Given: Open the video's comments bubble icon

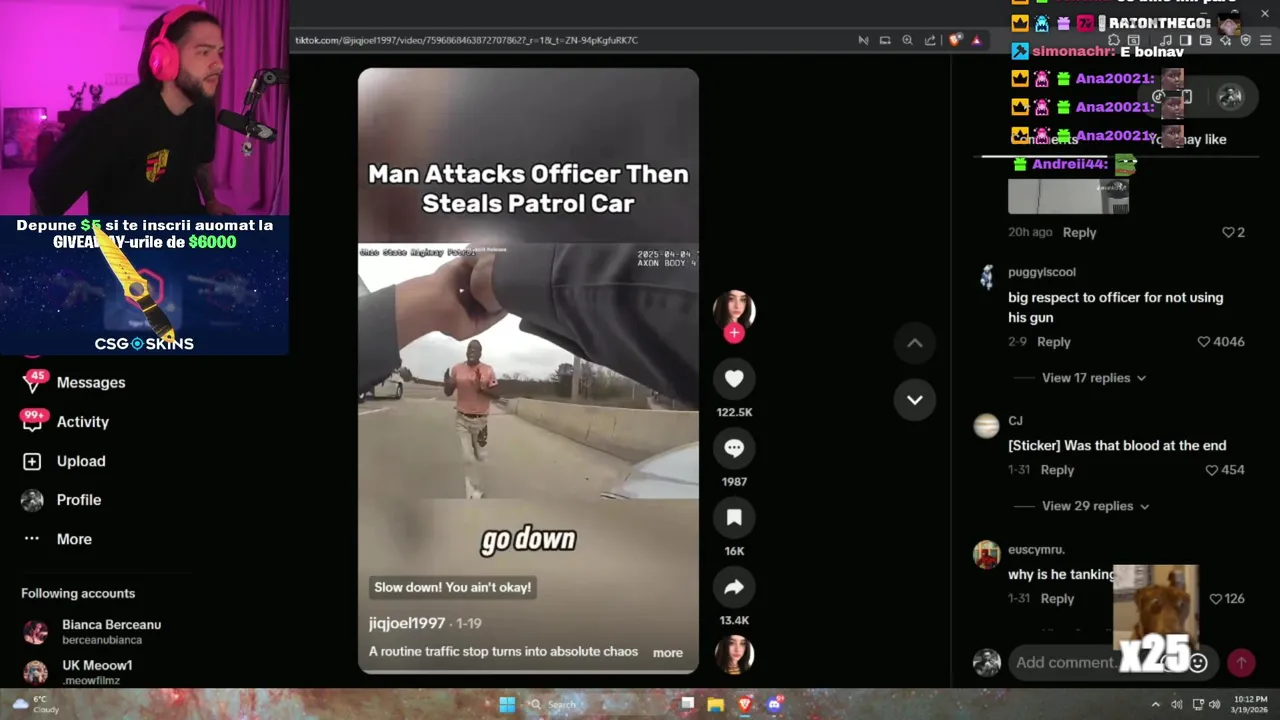Looking at the screenshot, I should (734, 448).
